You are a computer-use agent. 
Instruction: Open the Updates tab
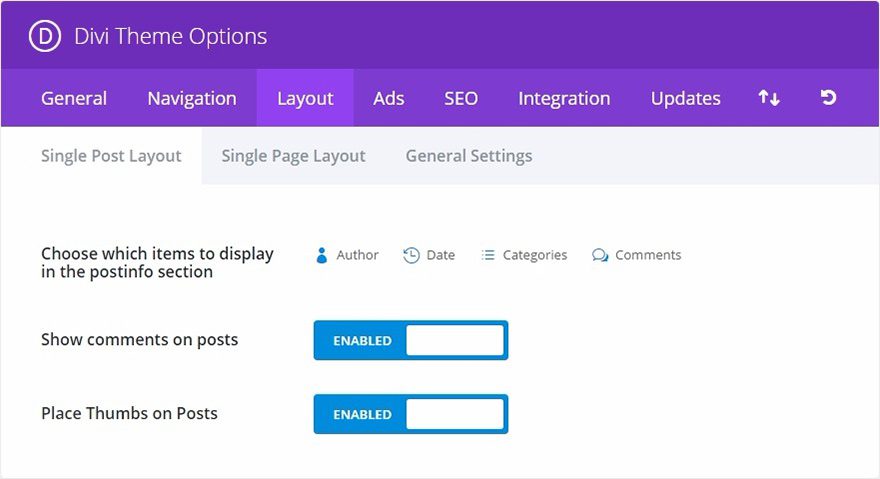(x=686, y=98)
